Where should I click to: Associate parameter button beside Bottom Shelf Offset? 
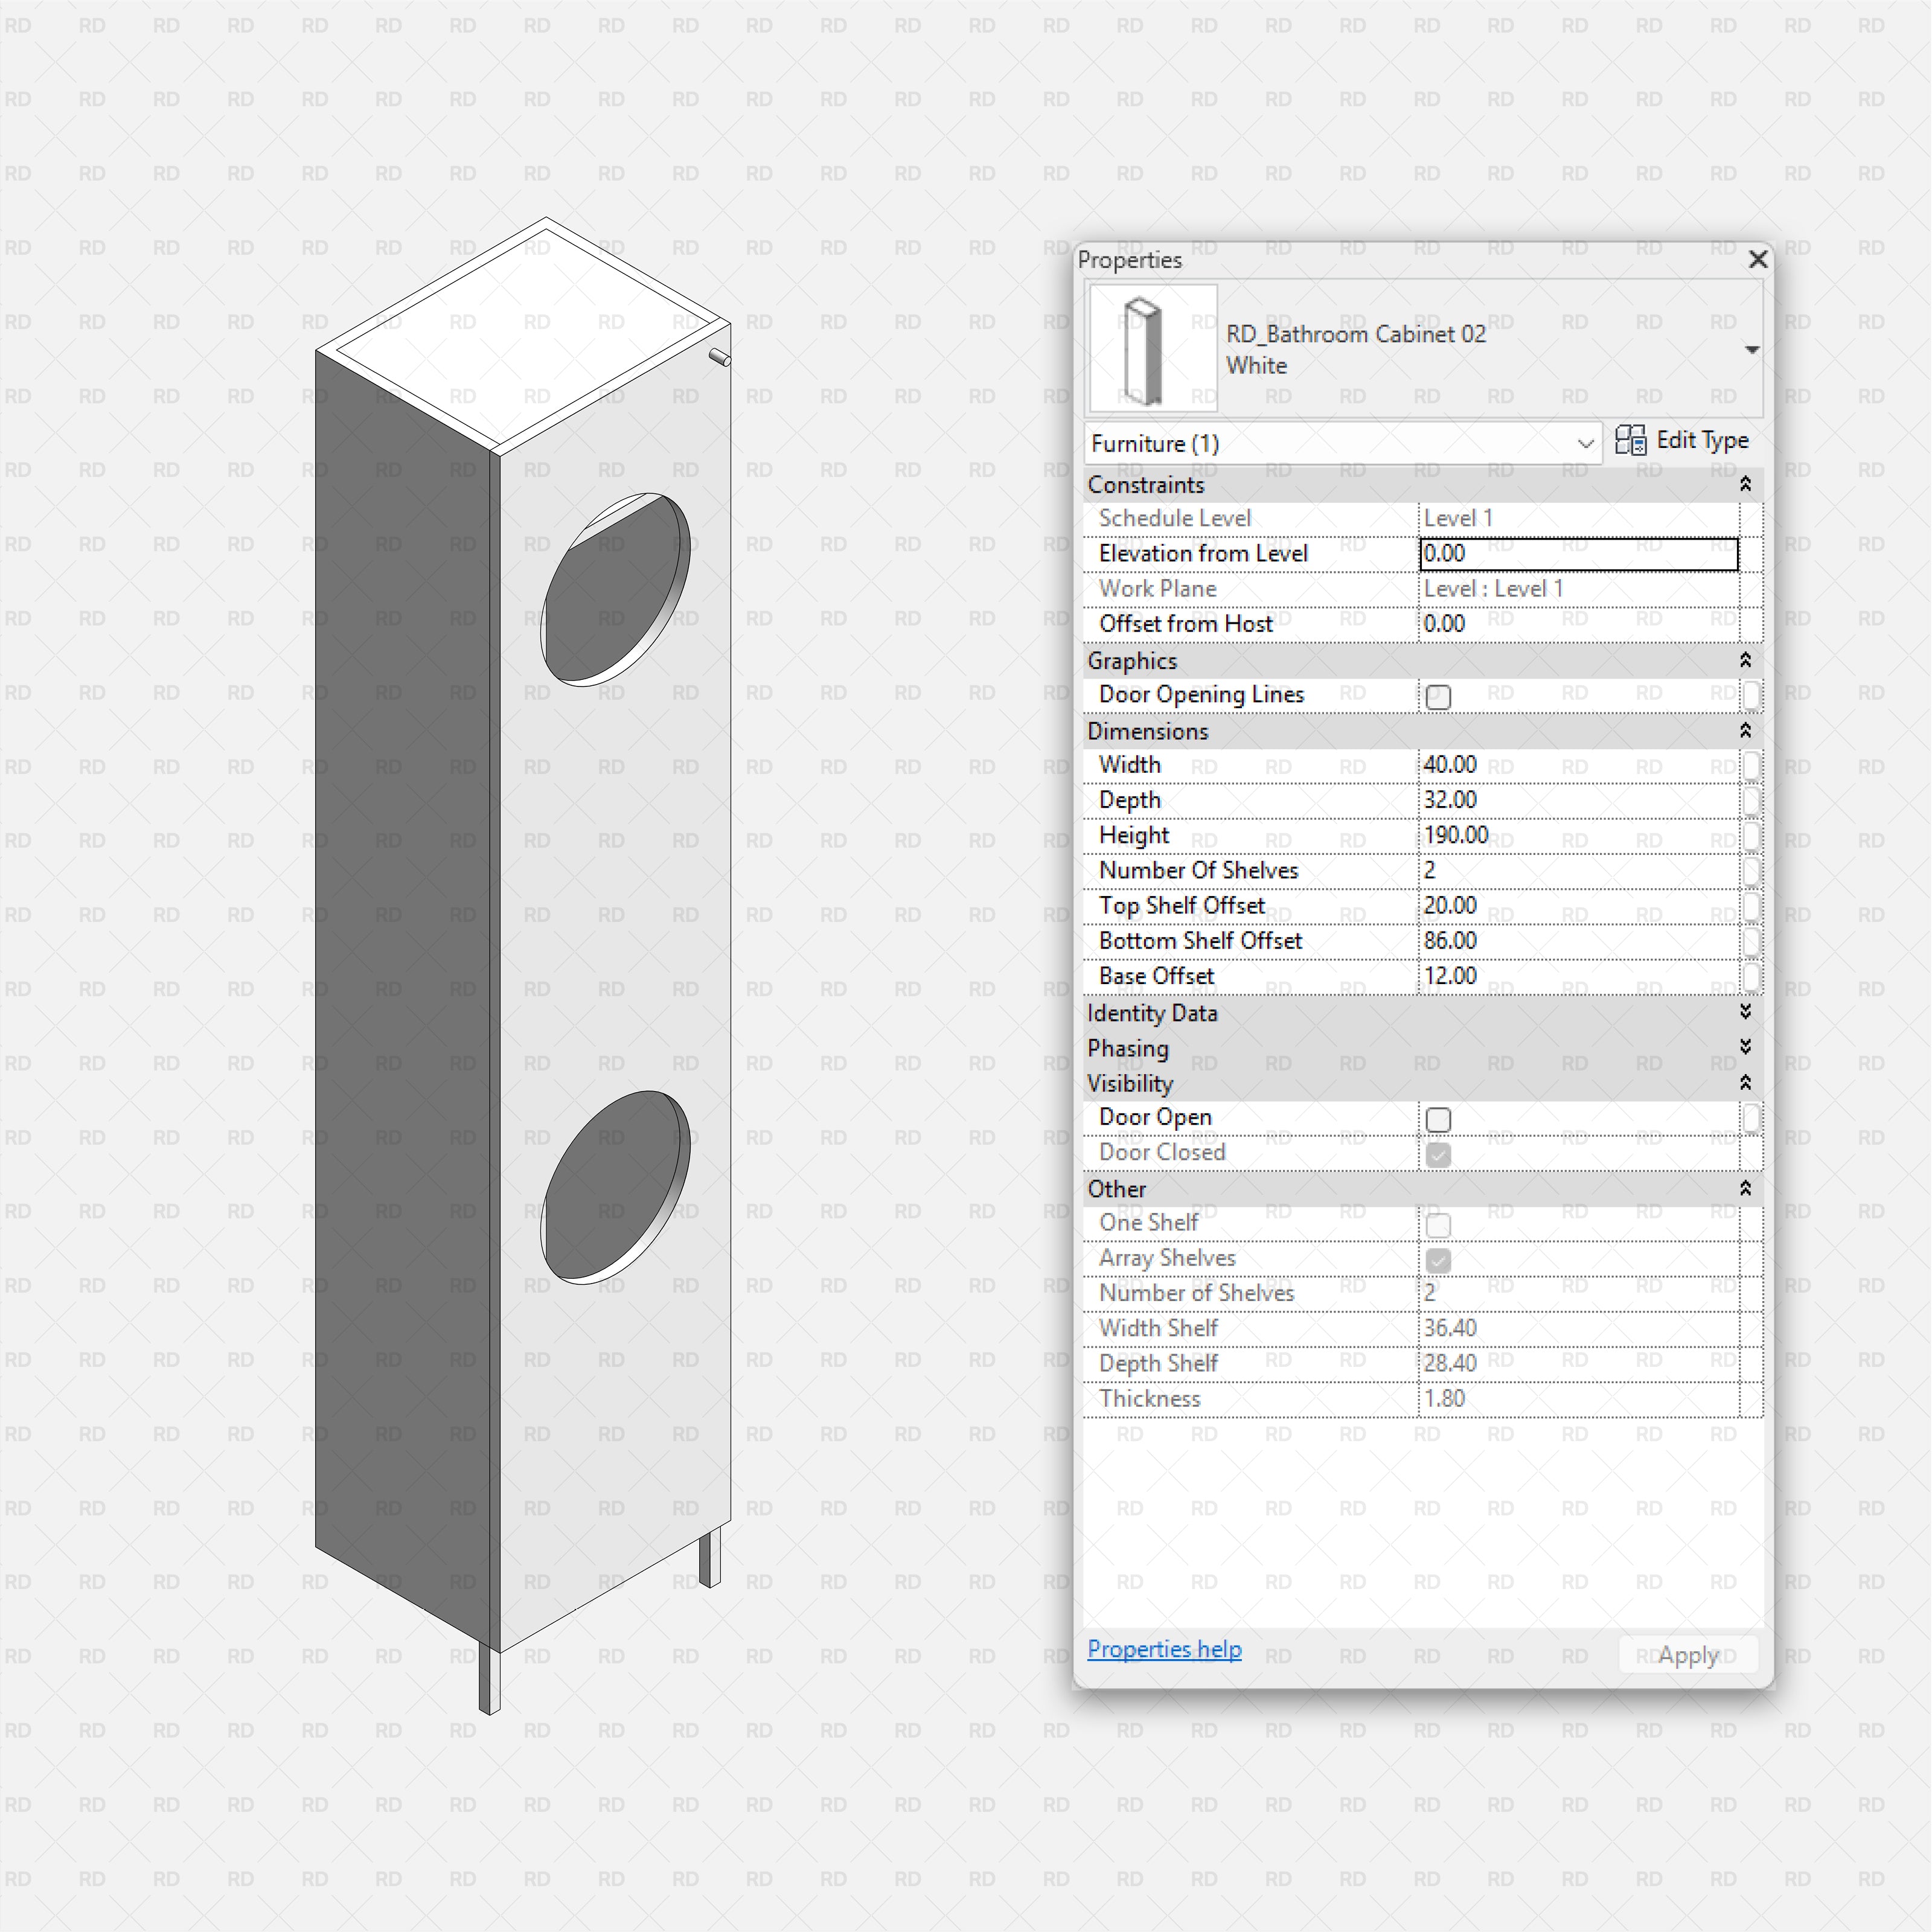(1751, 941)
